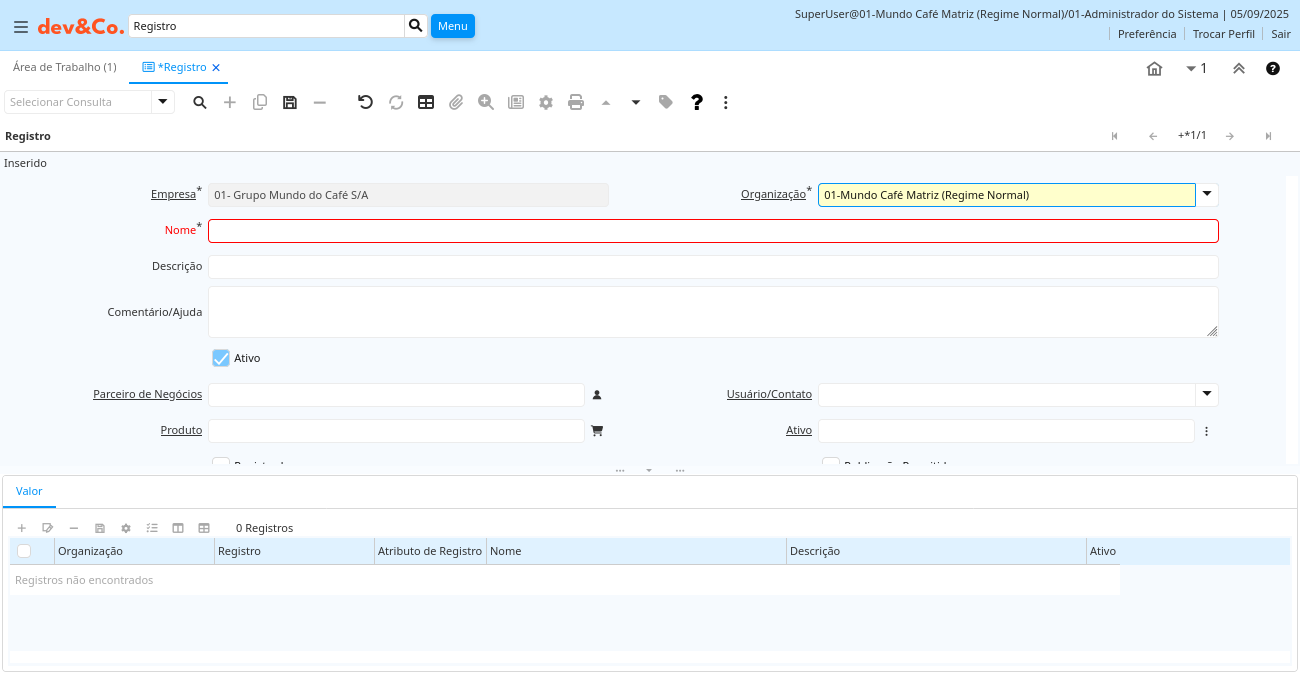
Task: Click the Save record floppy disk icon
Action: [290, 102]
